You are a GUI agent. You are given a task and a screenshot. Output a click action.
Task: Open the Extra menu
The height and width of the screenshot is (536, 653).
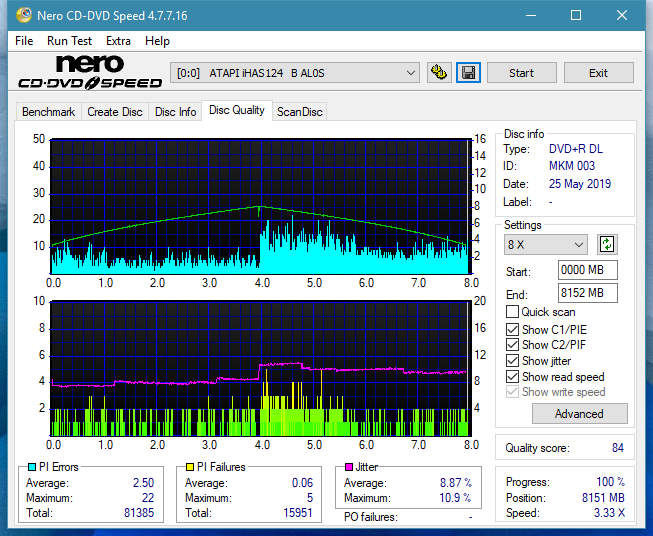(x=118, y=41)
